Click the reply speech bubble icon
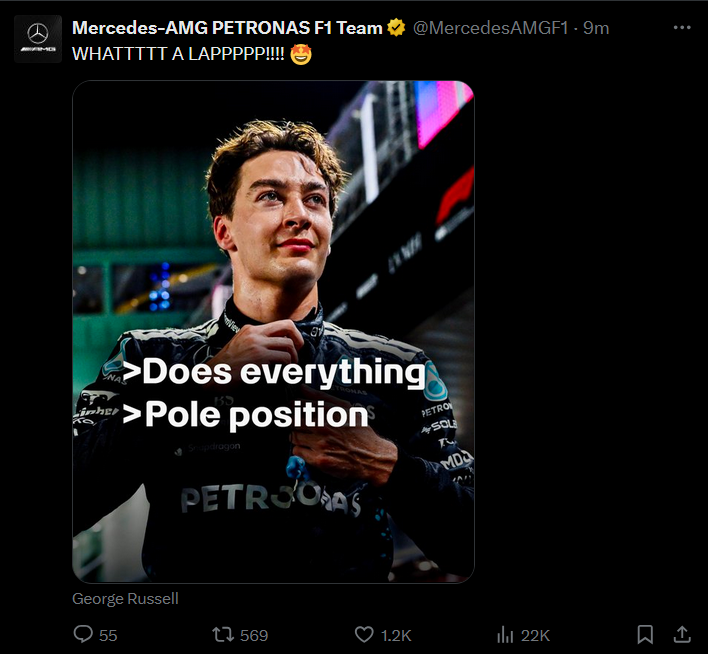This screenshot has width=708, height=654. pyautogui.click(x=83, y=634)
